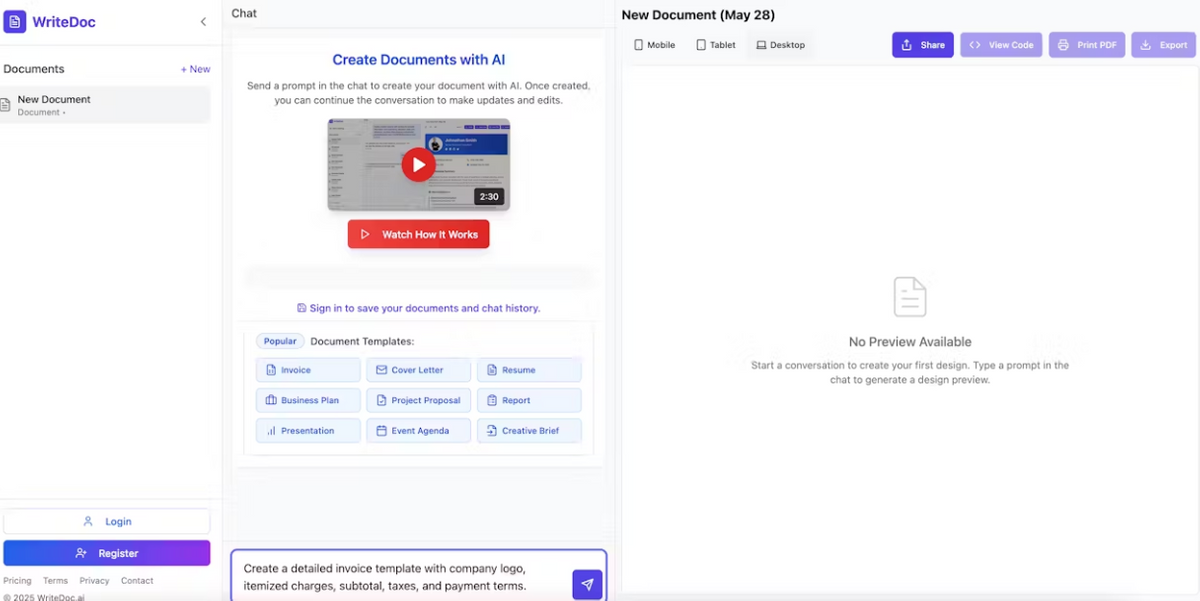The height and width of the screenshot is (601, 1200).
Task: Switch preview to Tablet view
Action: (x=715, y=44)
